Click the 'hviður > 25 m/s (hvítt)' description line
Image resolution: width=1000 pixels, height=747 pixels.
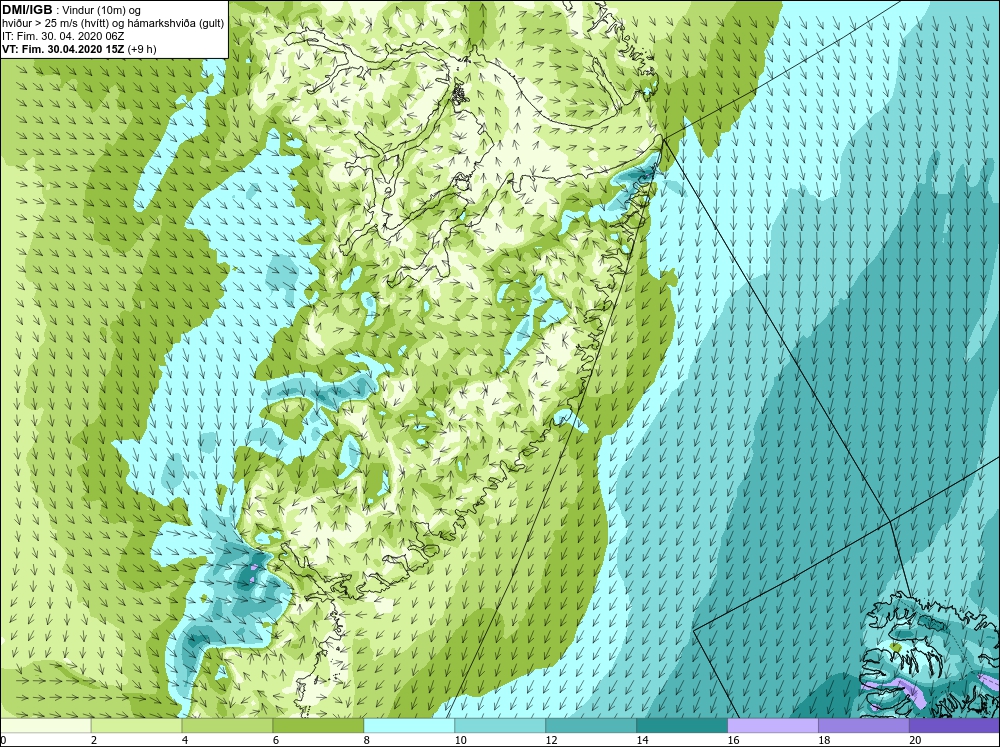(113, 23)
